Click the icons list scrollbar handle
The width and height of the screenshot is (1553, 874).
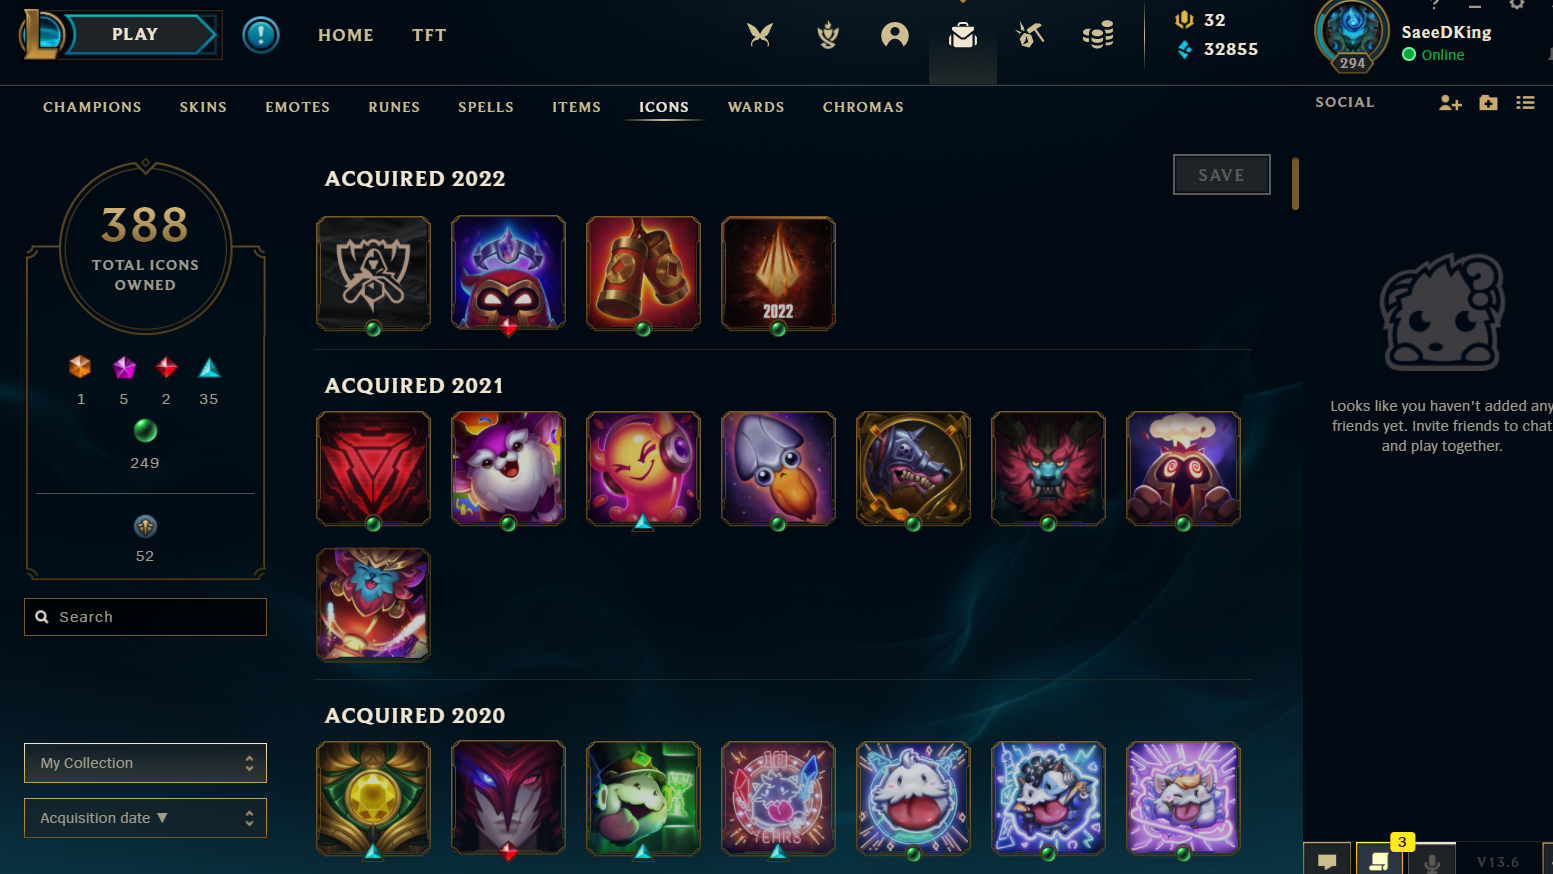[1295, 184]
